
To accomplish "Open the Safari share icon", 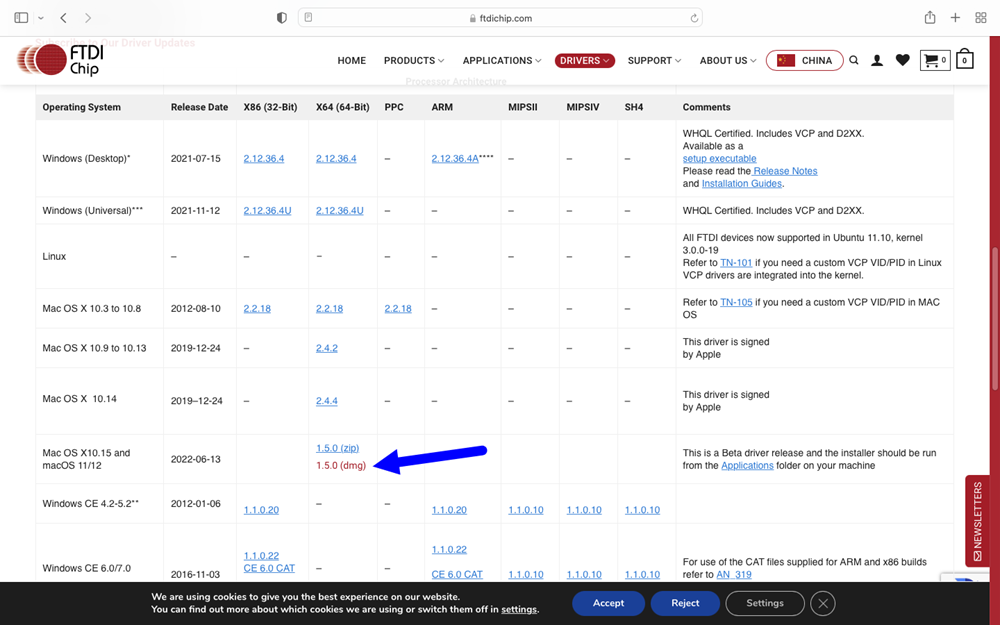I will point(930,18).
